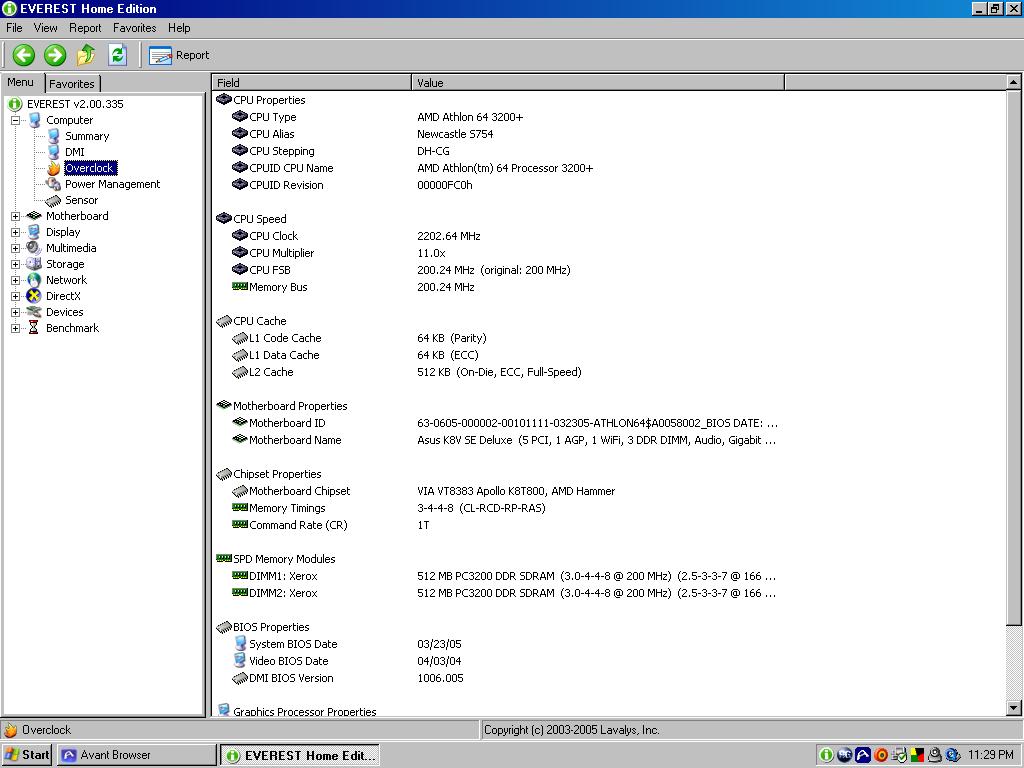
Task: Click the EVEREST Home Edition taskbar button
Action: (300, 755)
